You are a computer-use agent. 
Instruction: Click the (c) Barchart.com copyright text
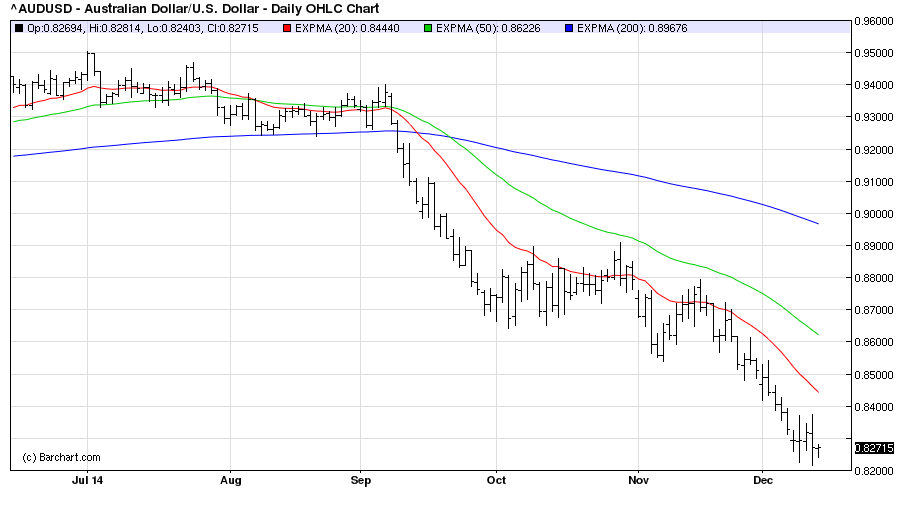(x=61, y=457)
